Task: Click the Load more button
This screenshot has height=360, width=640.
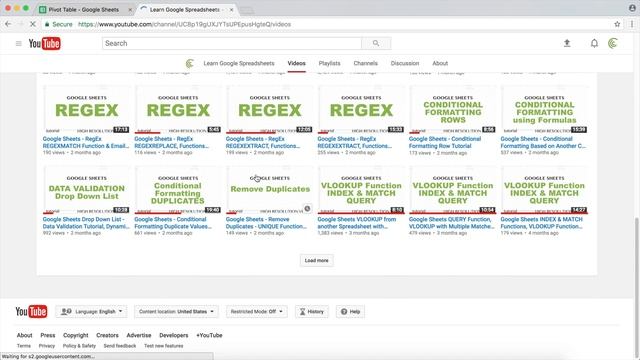Action: click(x=316, y=260)
